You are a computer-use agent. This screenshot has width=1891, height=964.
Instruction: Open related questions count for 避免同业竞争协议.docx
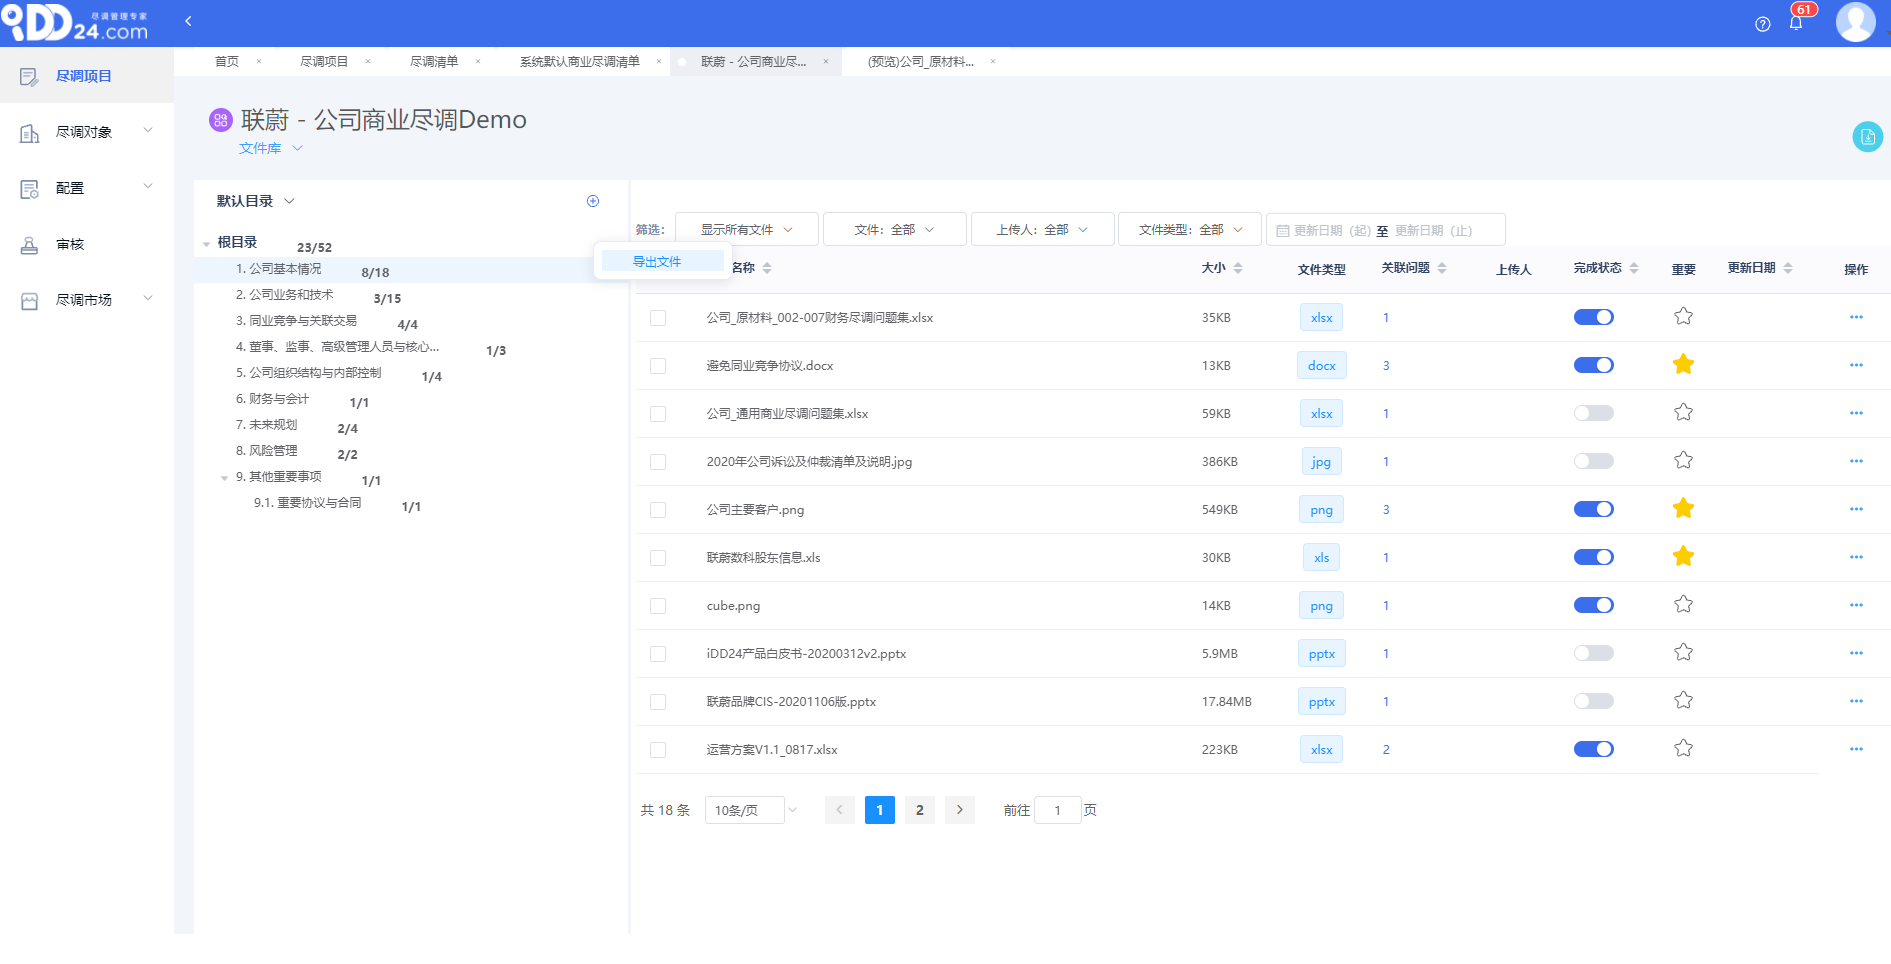point(1386,366)
